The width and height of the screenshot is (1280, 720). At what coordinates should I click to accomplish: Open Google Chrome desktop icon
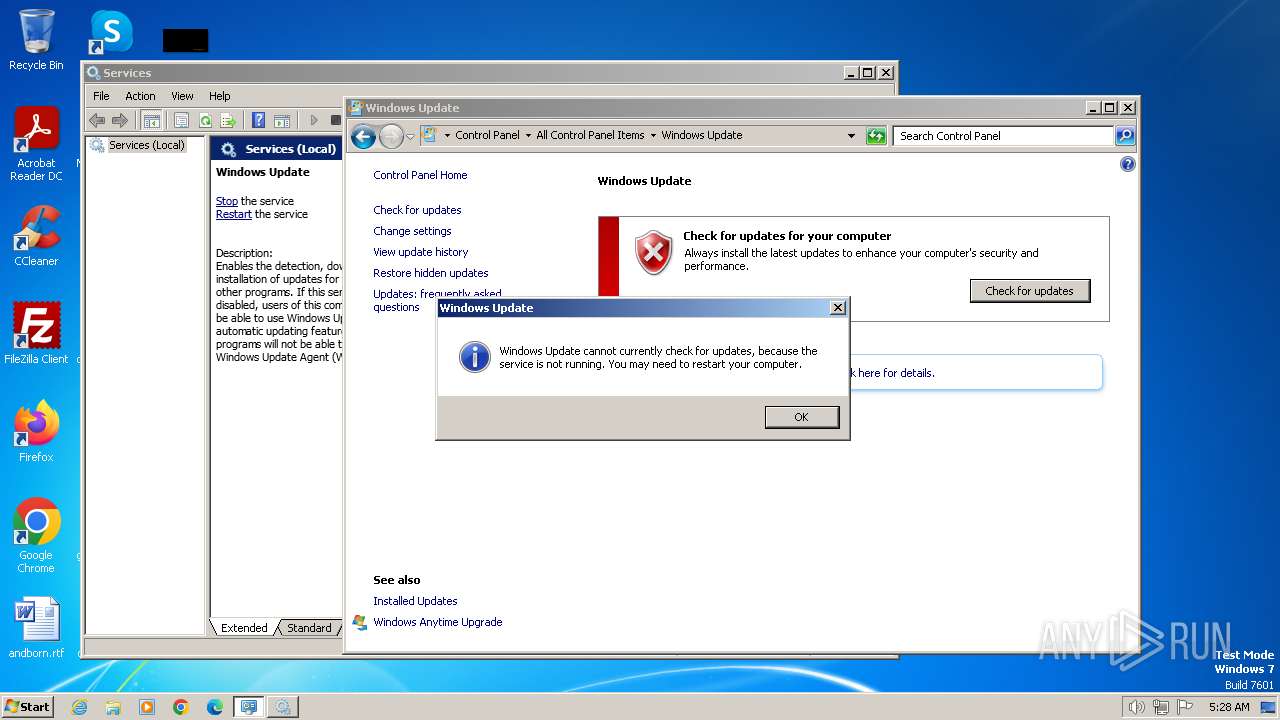click(x=36, y=535)
